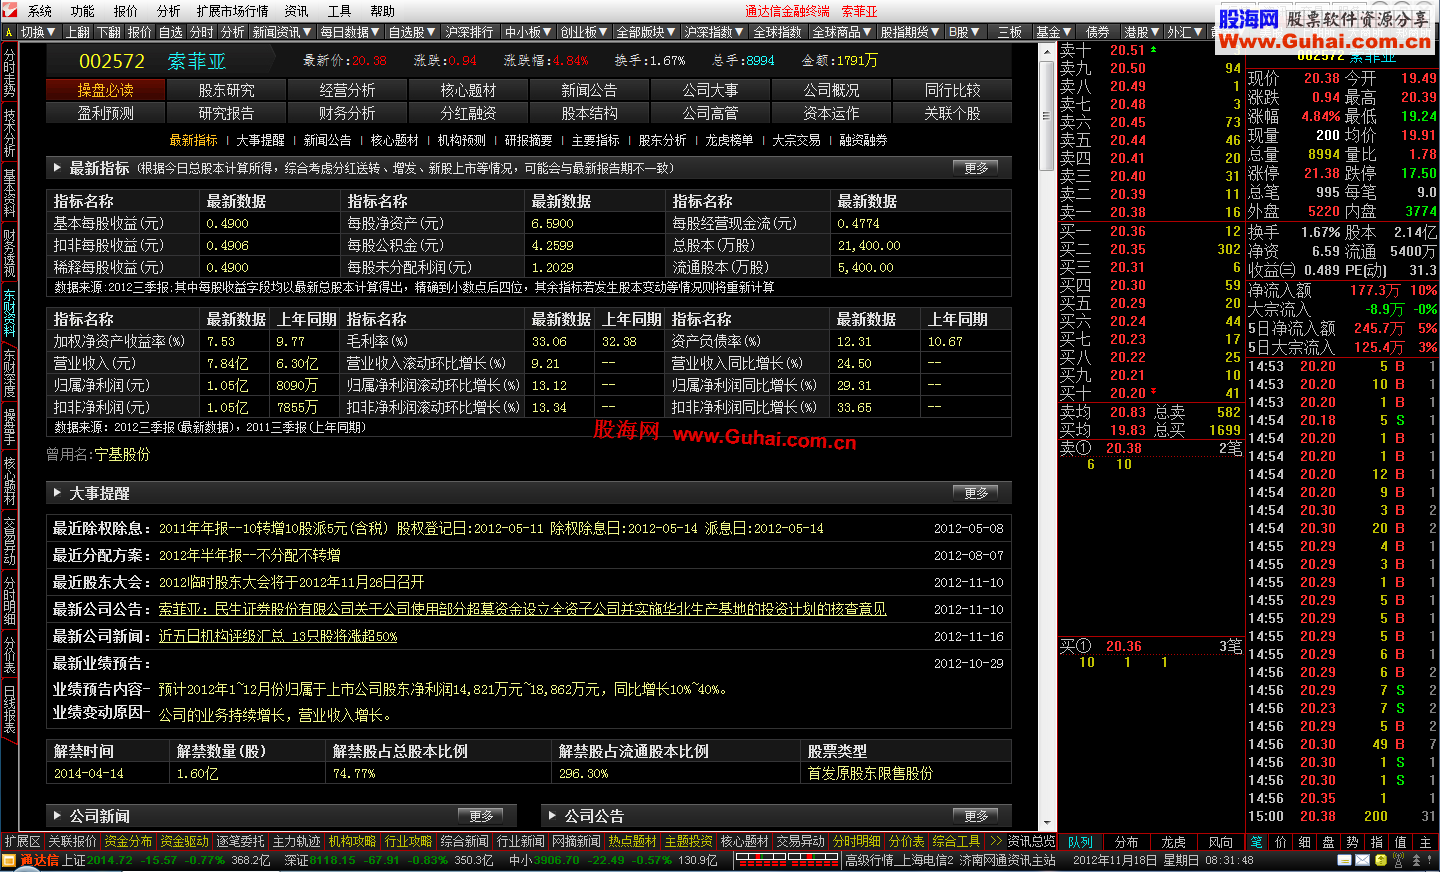Open the 索菲亚 民生证券 announcement link
The height and width of the screenshot is (872, 1440).
point(522,609)
